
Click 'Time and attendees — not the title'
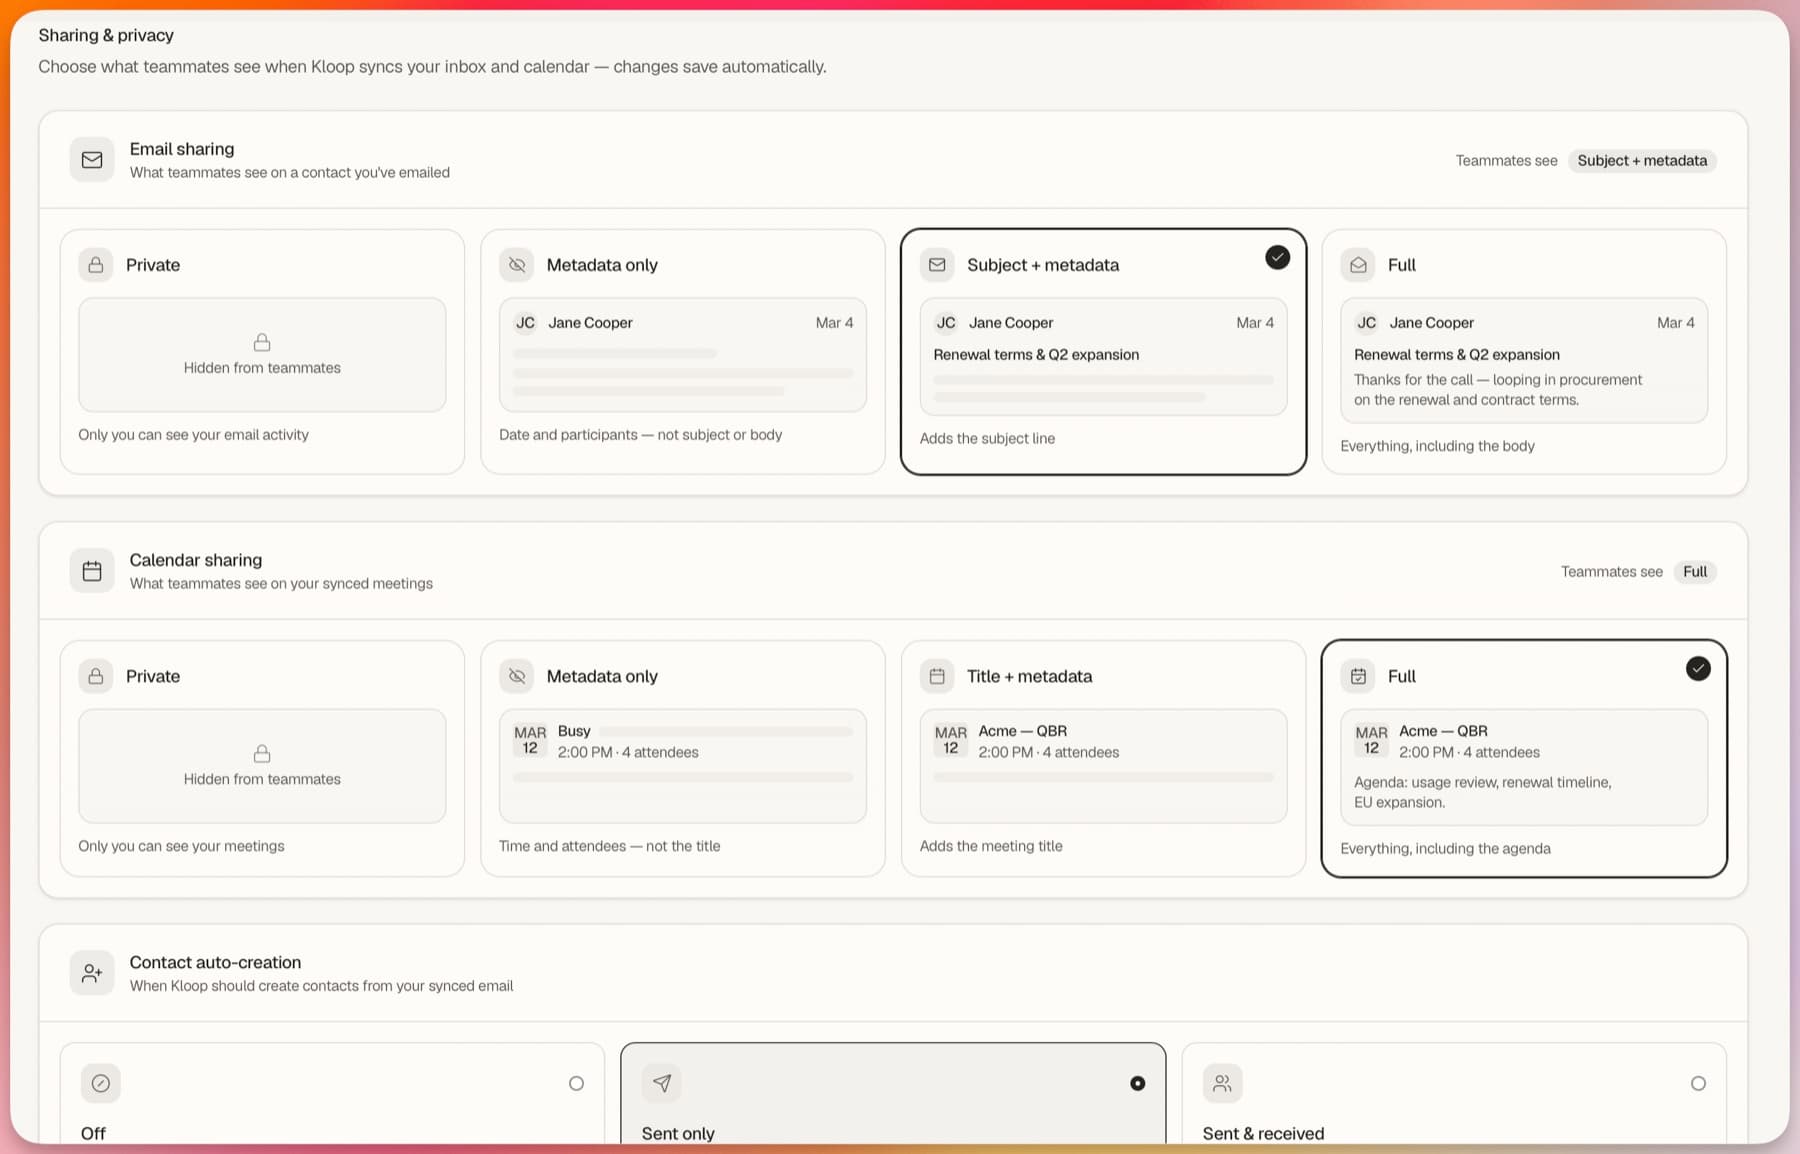point(610,846)
